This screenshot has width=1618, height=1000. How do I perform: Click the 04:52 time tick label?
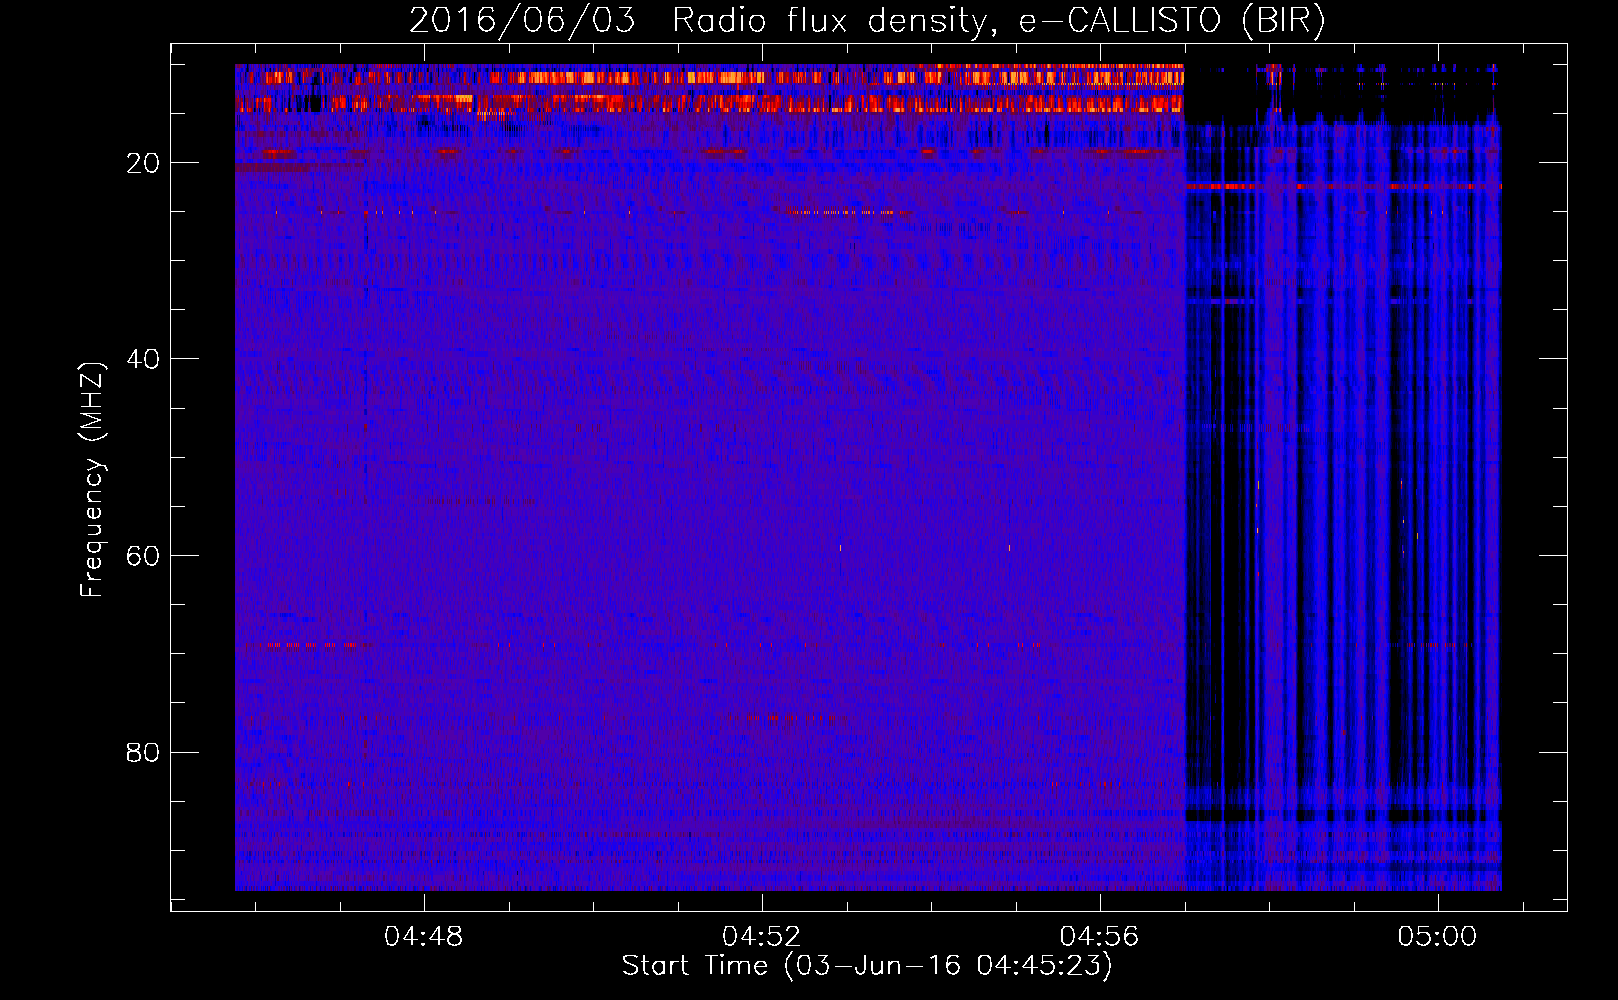click(762, 937)
